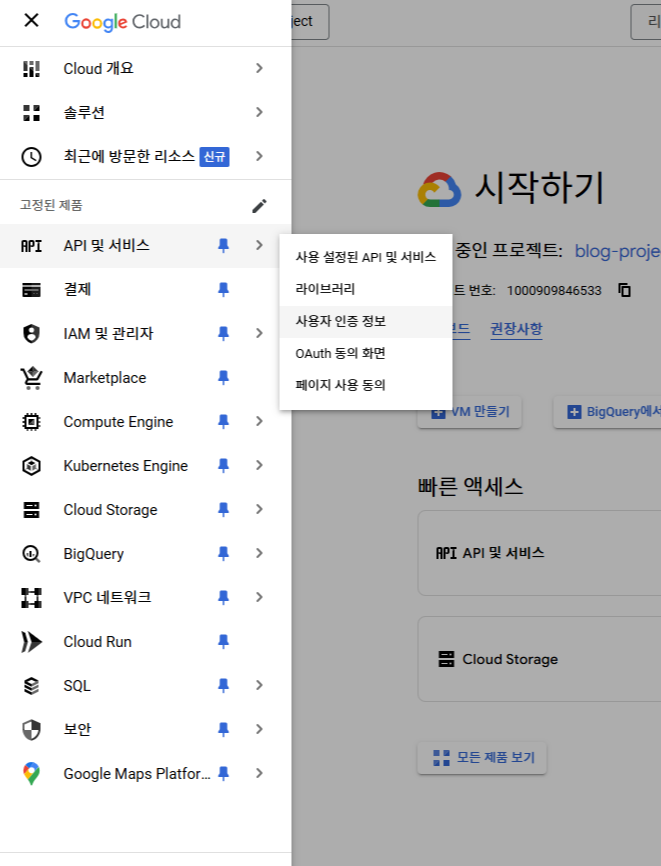Click the 신규 badge on recent resources
The image size is (661, 866).
[x=214, y=157]
